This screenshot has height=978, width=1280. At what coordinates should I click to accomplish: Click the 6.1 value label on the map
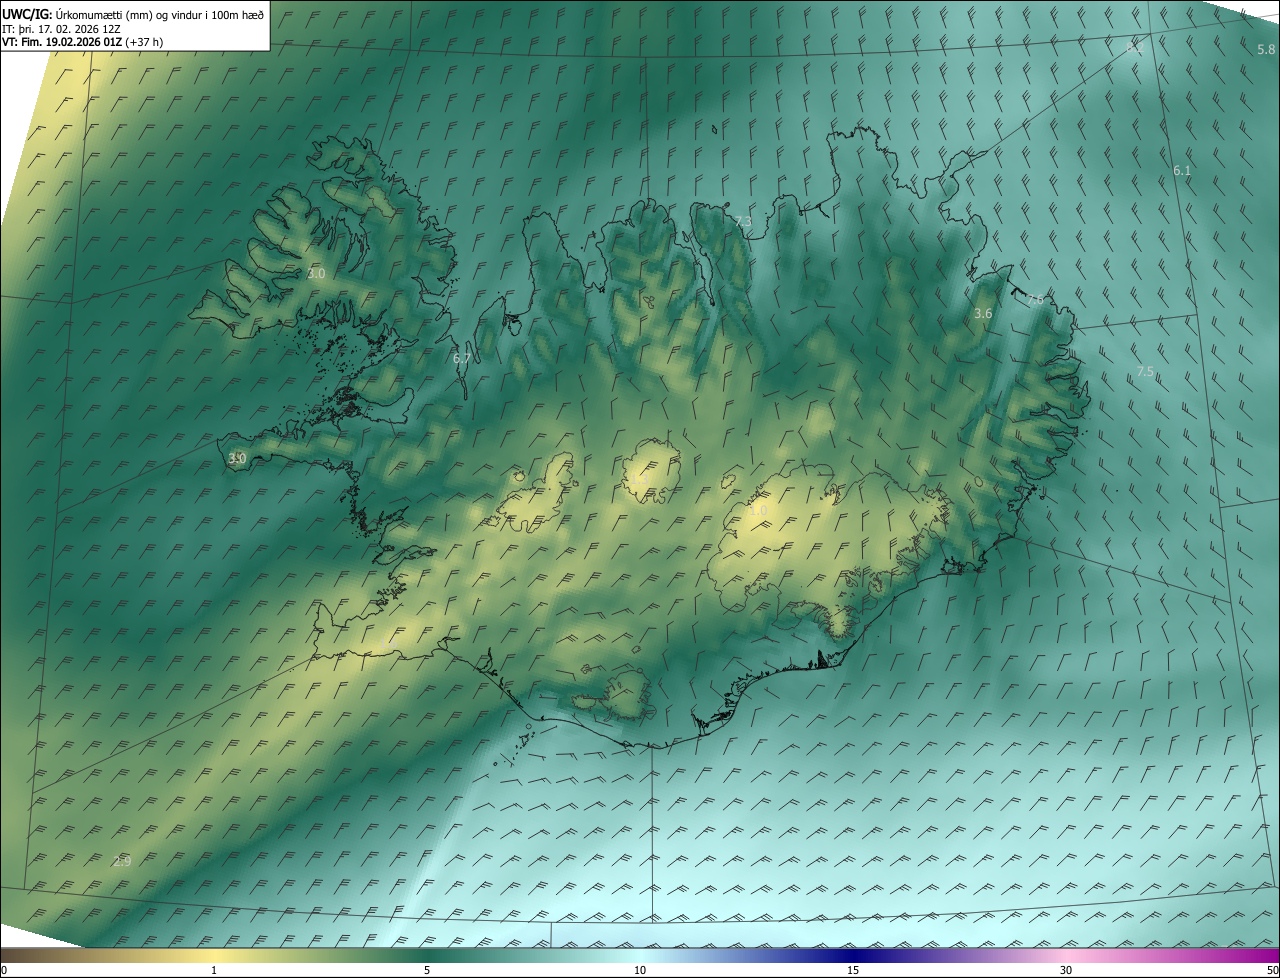[x=1182, y=171]
